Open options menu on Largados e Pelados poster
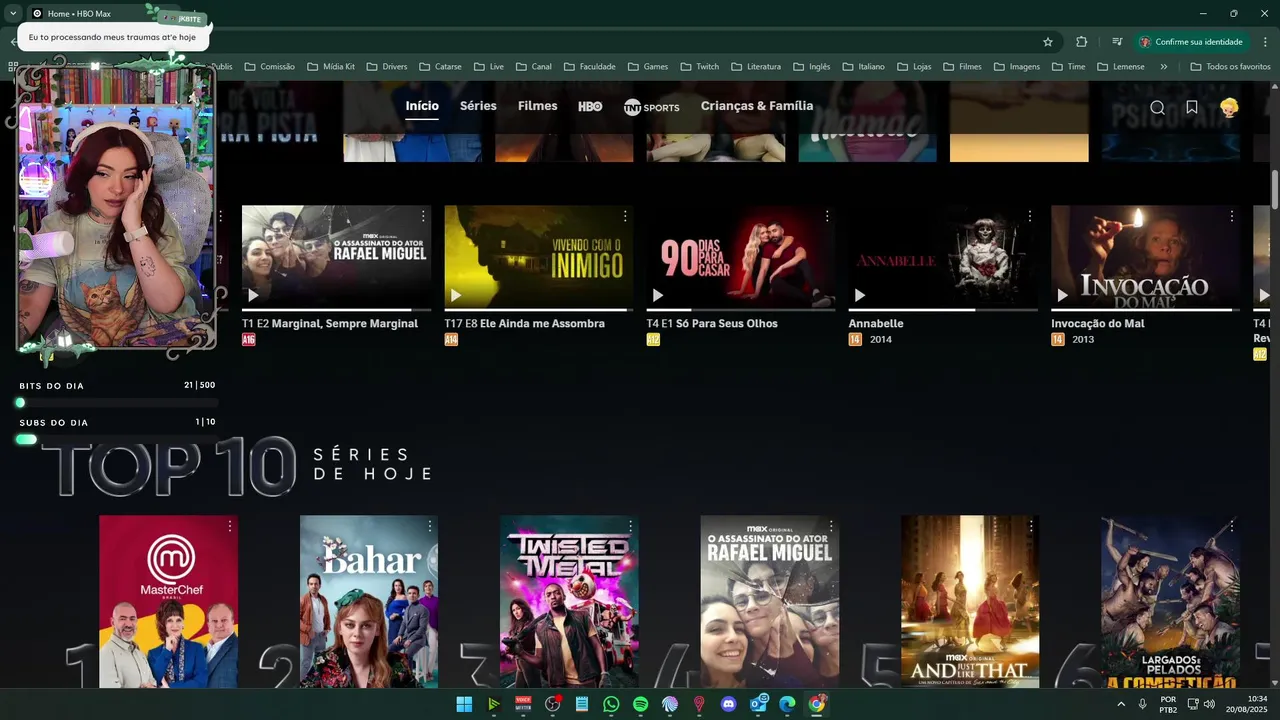1280x720 pixels. click(1231, 526)
